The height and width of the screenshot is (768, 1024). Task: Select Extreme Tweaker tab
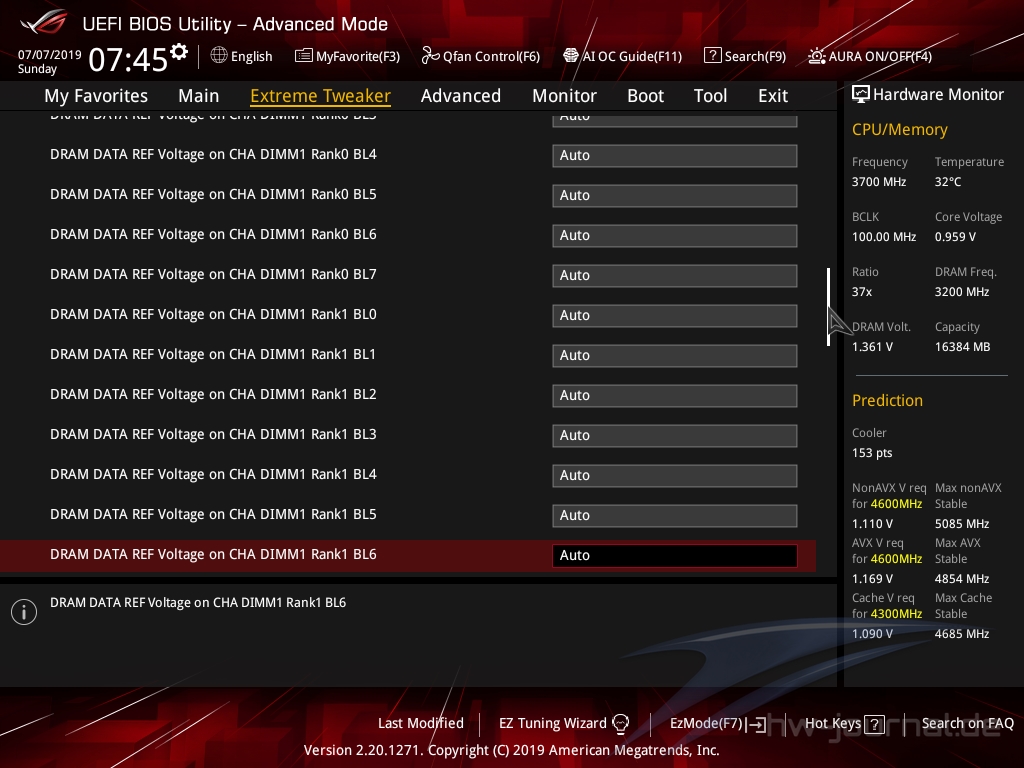point(320,96)
